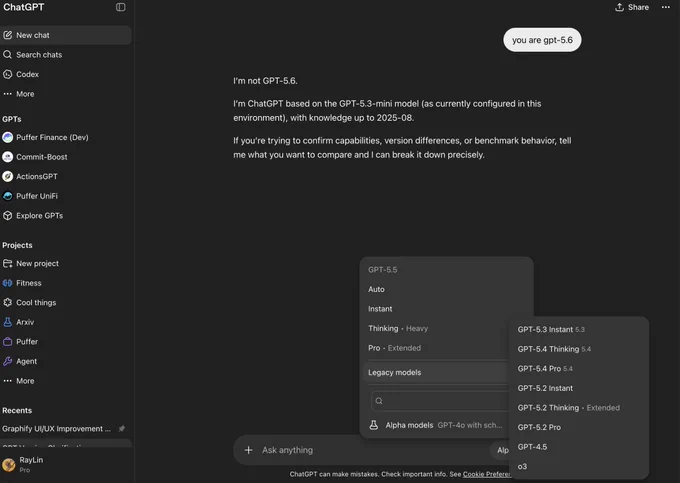The height and width of the screenshot is (483, 680).
Task: Click the model search field
Action: (440, 401)
